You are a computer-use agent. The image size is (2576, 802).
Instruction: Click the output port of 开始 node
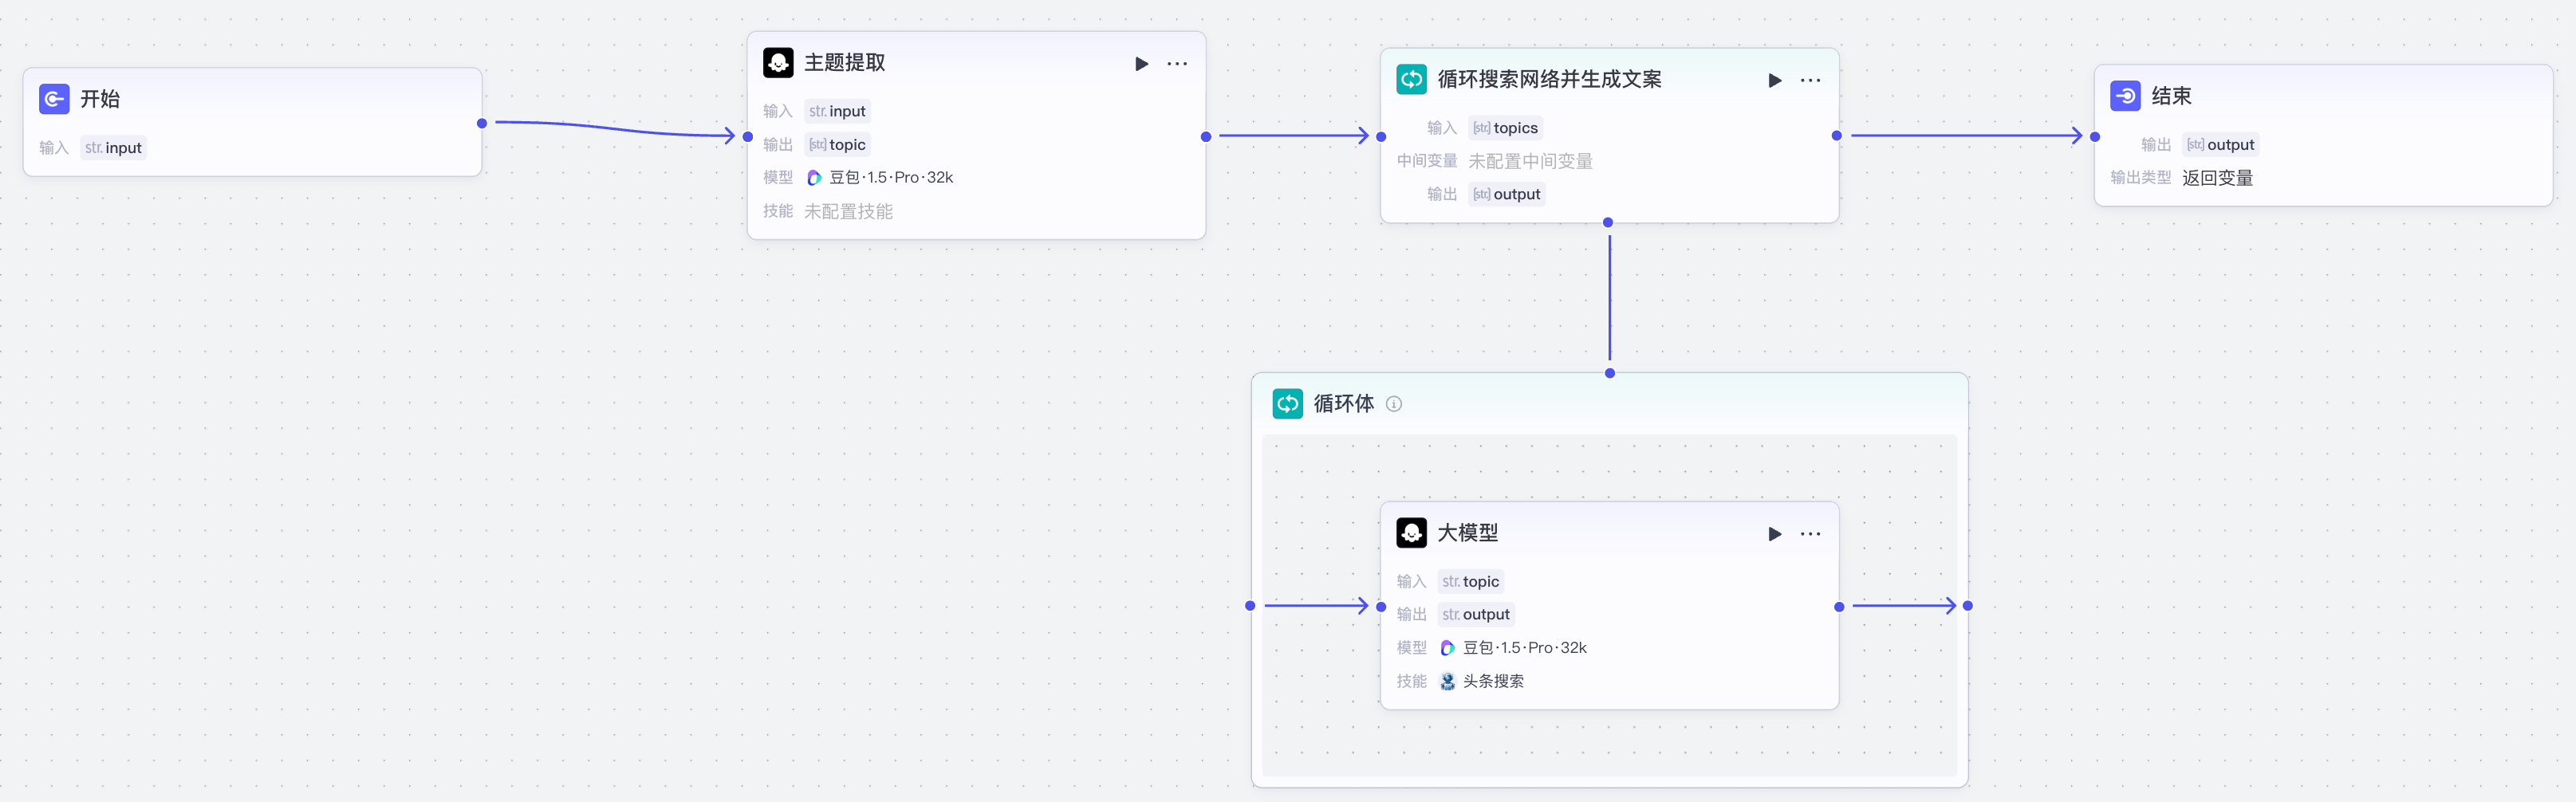click(482, 123)
